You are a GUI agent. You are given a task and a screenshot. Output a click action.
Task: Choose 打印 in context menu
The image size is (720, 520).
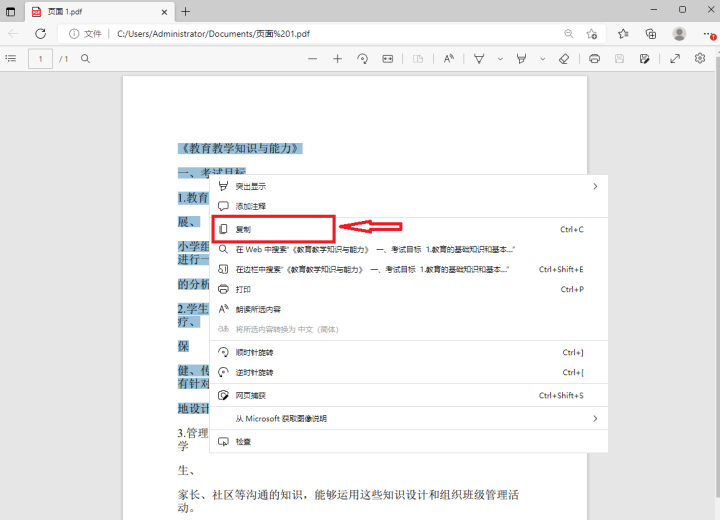click(409, 289)
